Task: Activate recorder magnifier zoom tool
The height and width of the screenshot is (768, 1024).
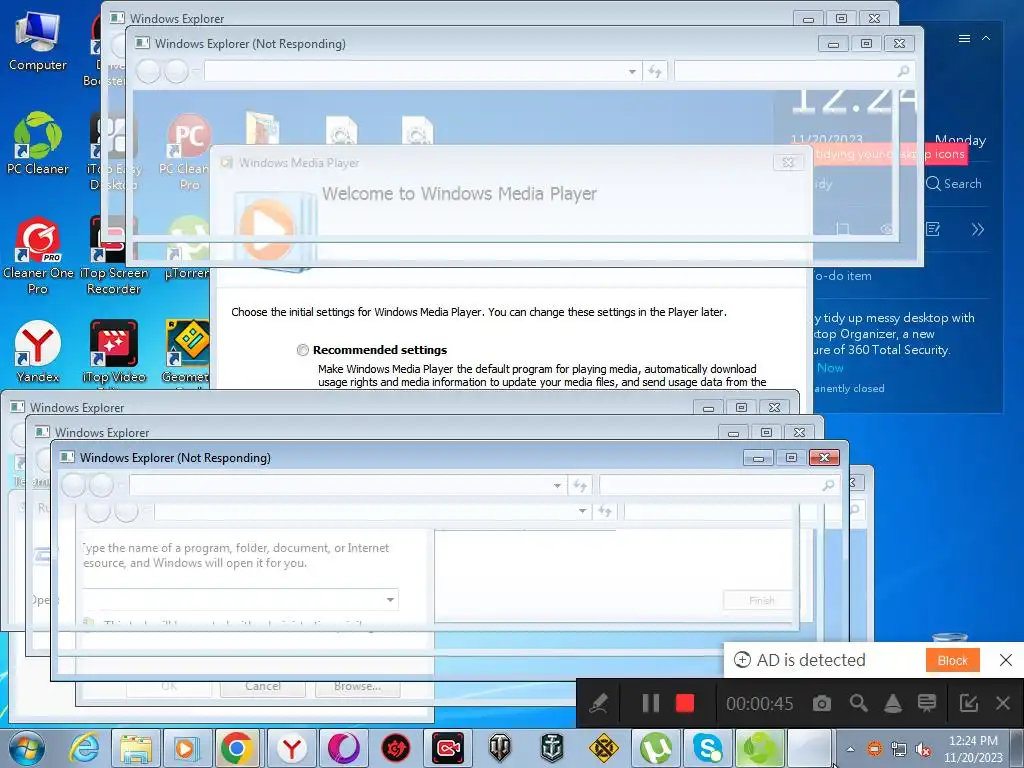Action: click(x=858, y=703)
